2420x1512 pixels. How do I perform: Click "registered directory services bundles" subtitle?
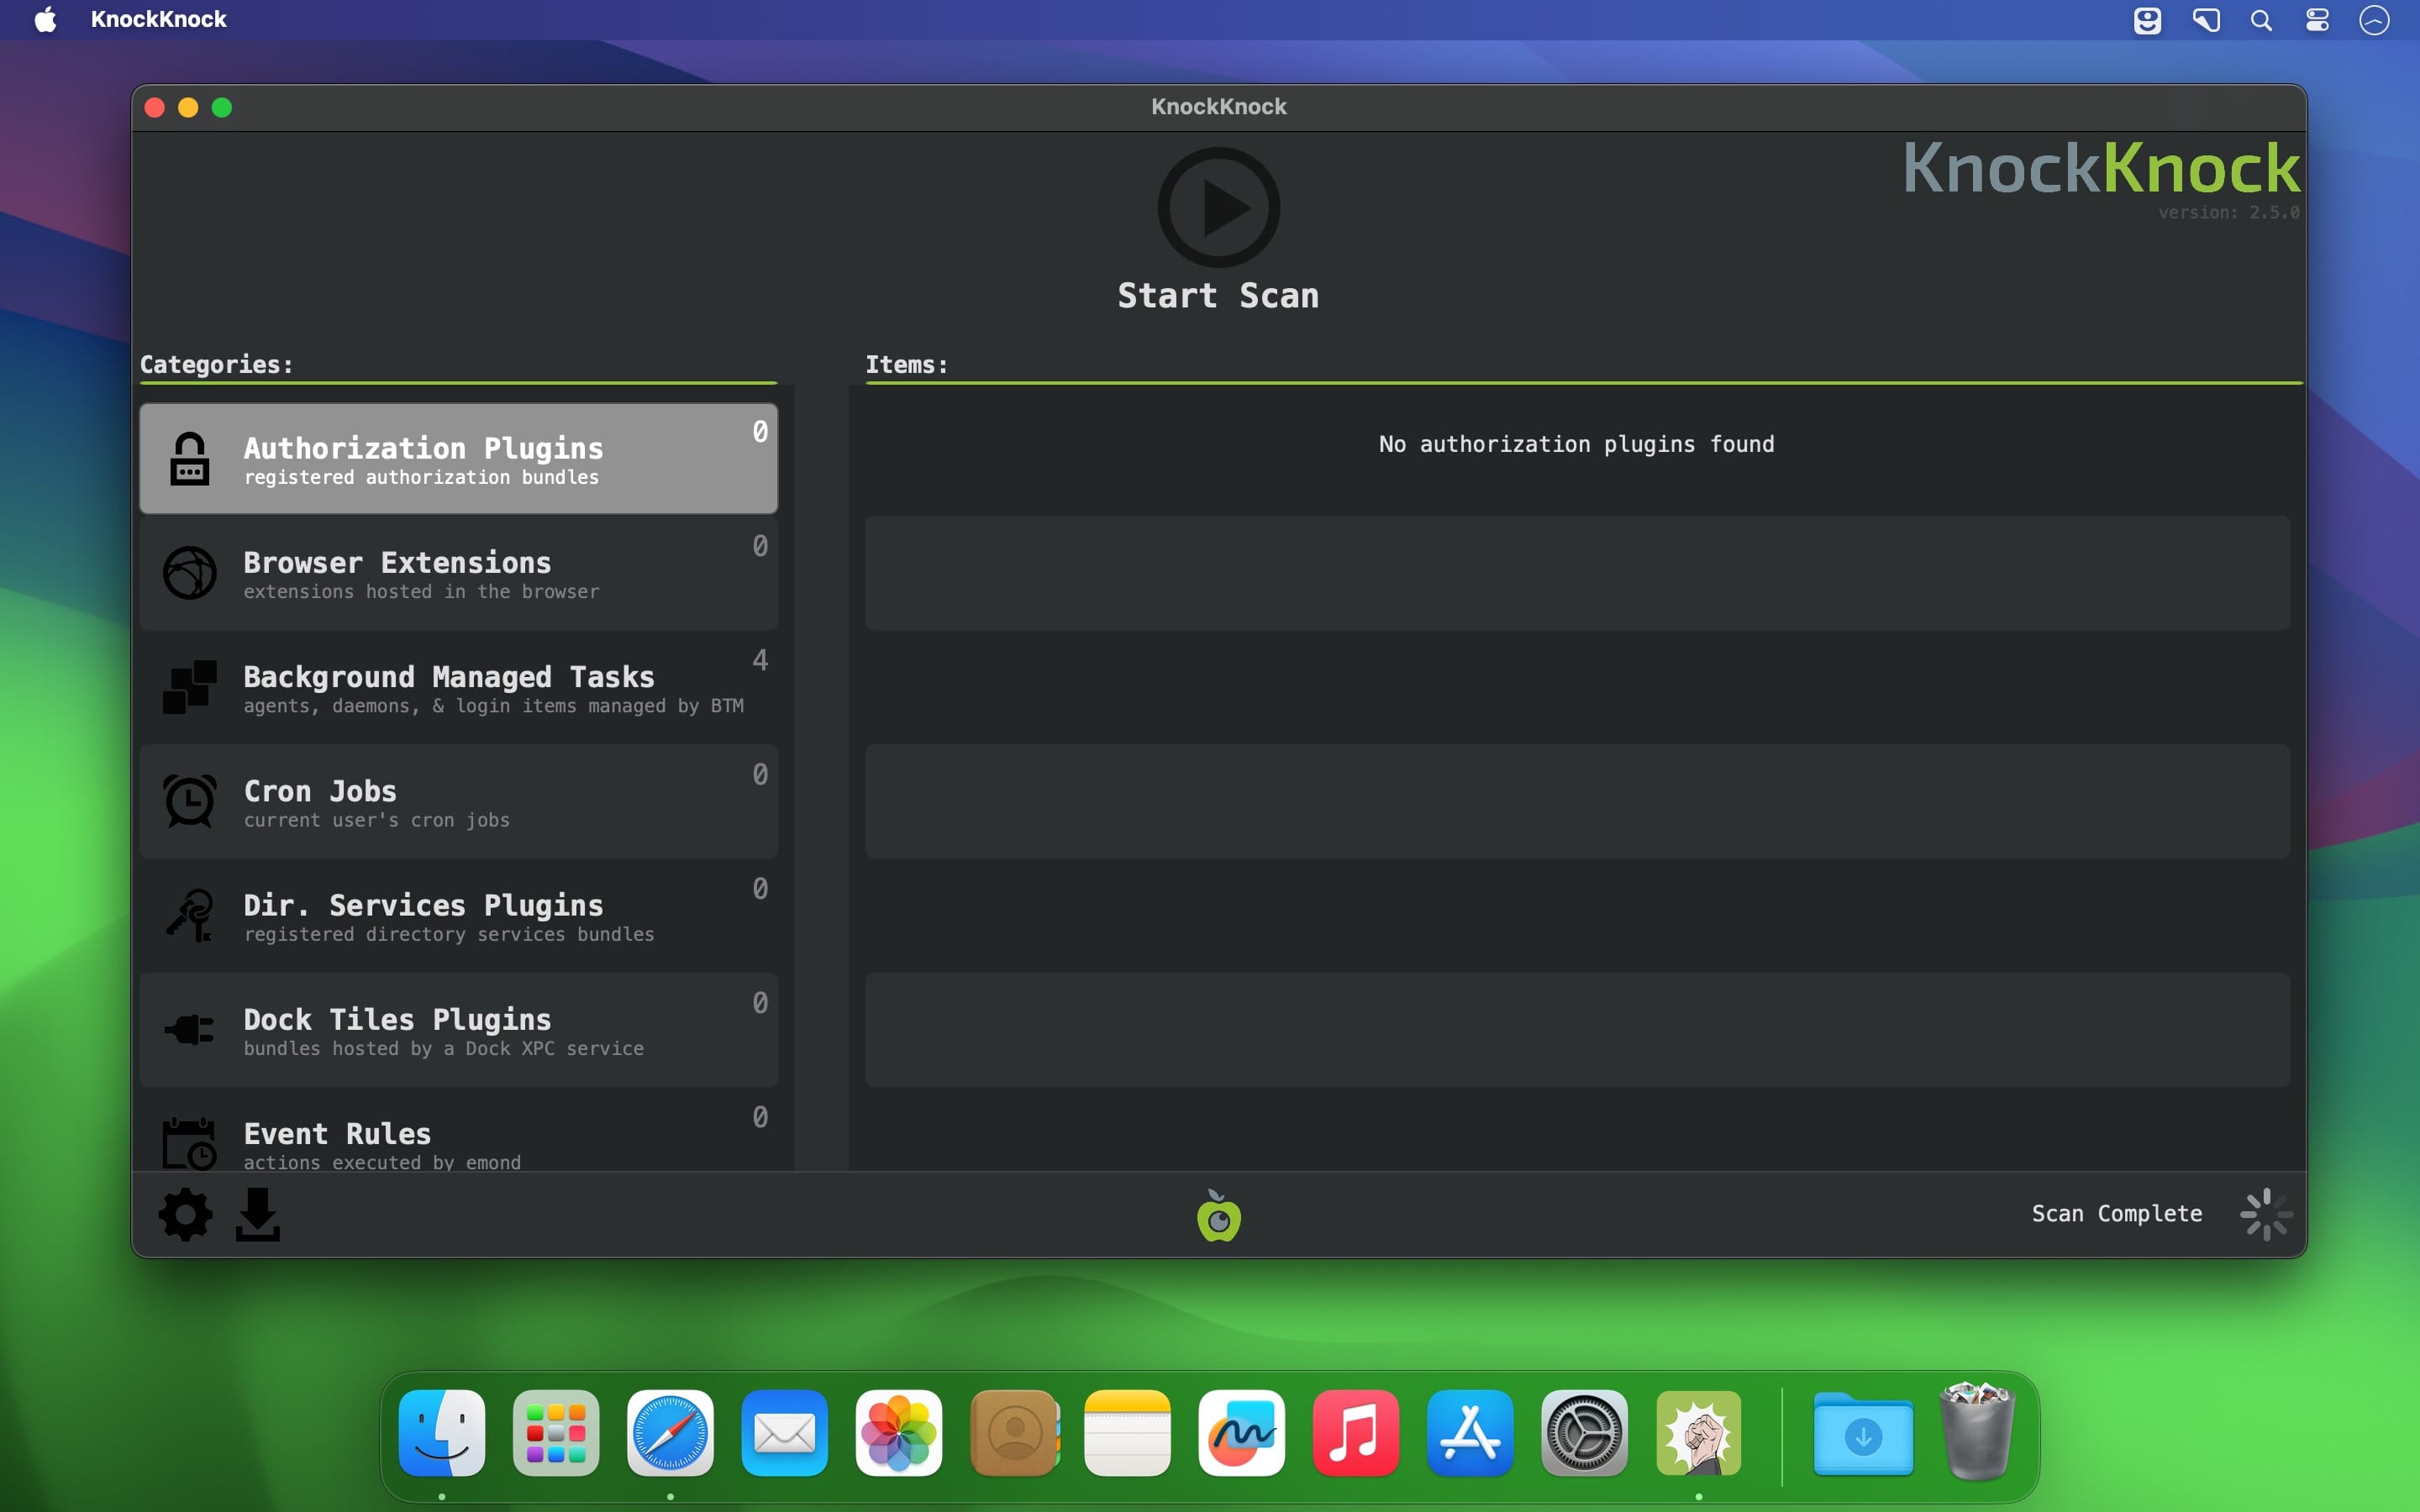click(448, 934)
